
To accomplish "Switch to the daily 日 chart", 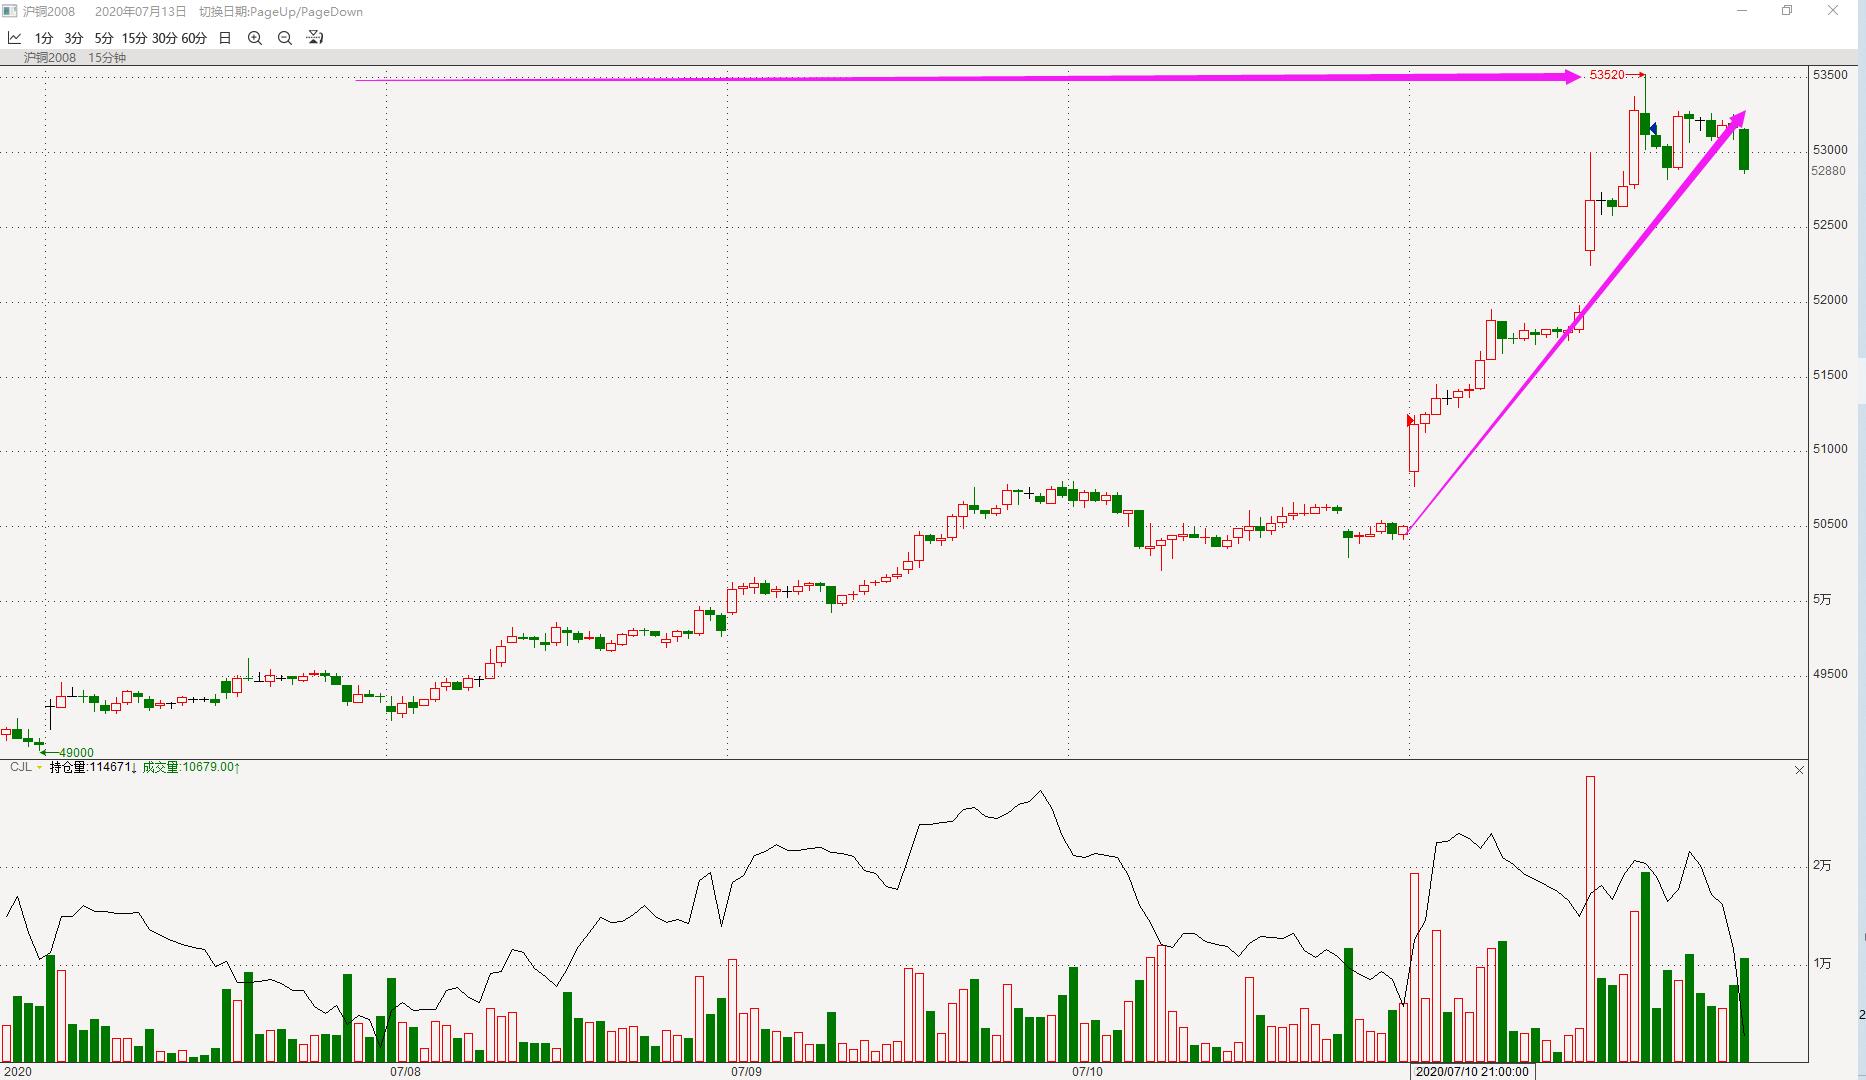I will 225,38.
